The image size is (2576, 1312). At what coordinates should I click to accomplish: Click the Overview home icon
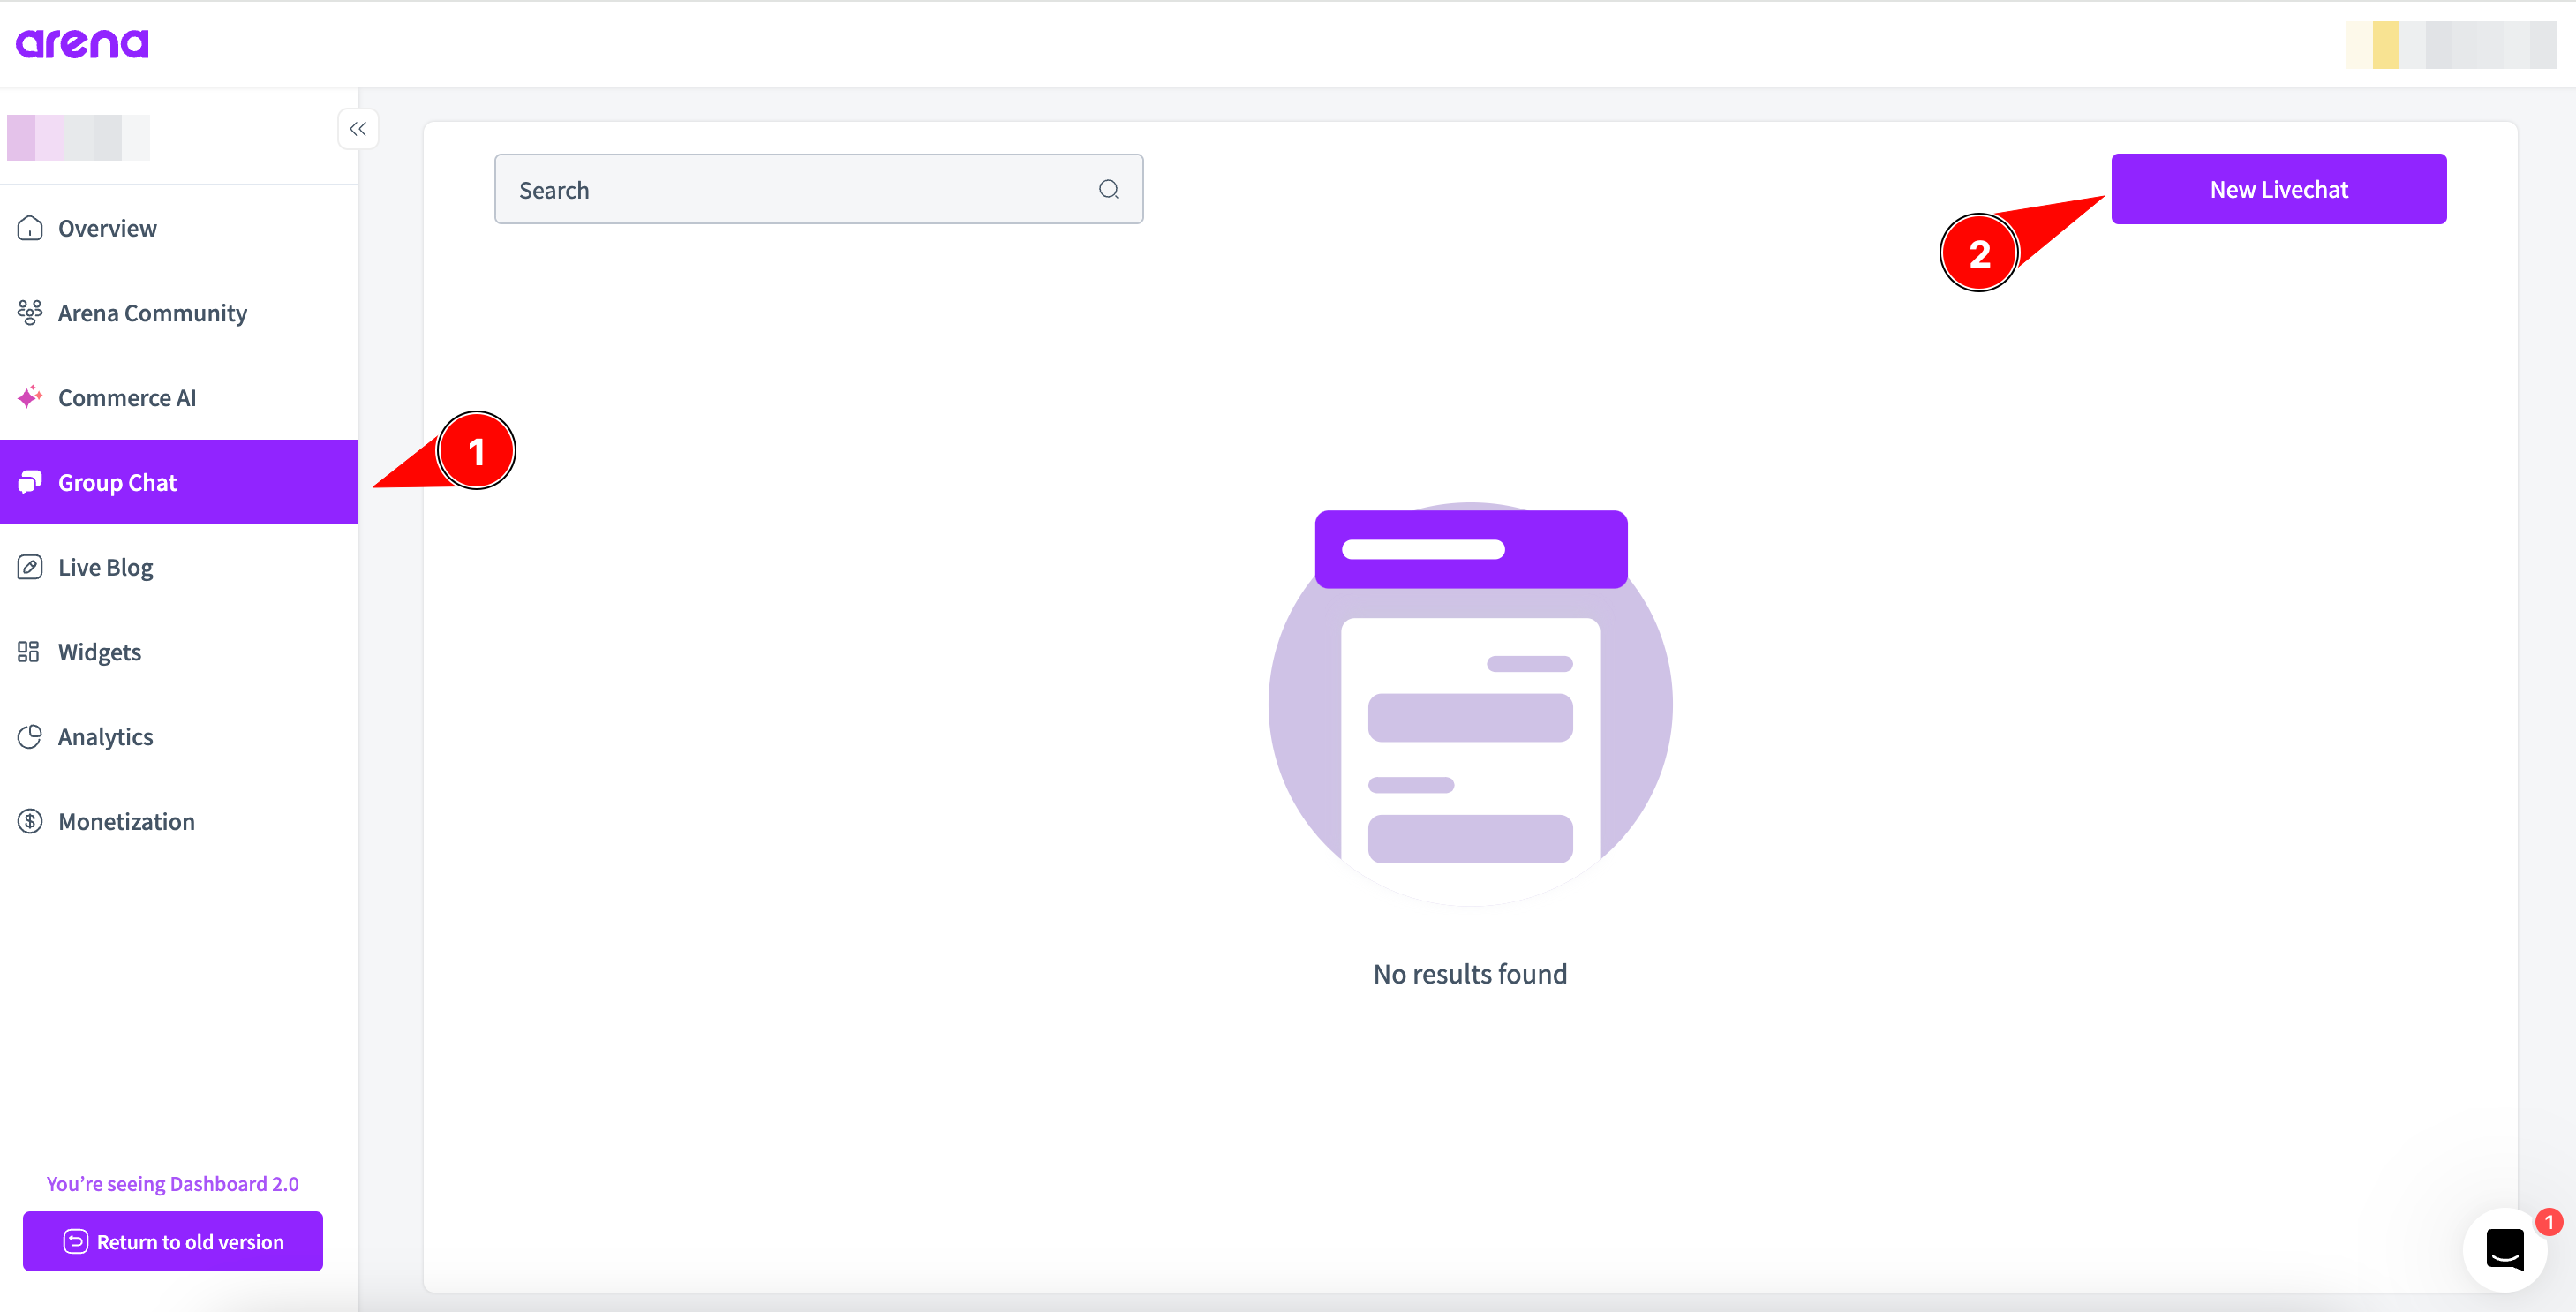(x=30, y=228)
